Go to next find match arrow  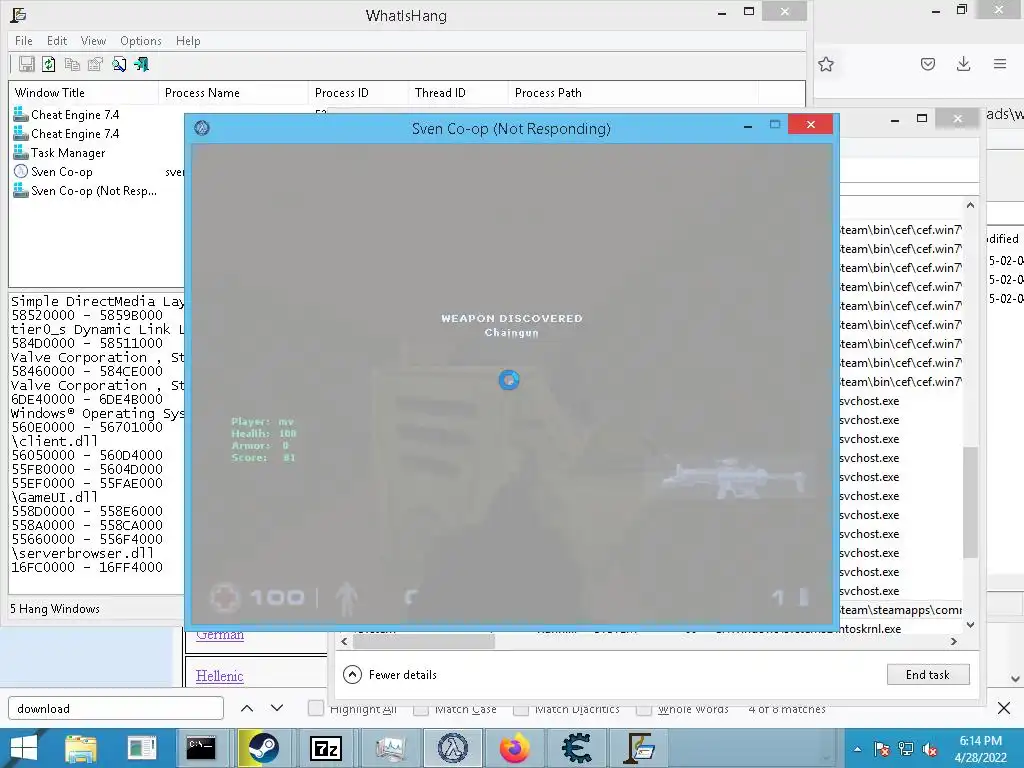[x=277, y=708]
